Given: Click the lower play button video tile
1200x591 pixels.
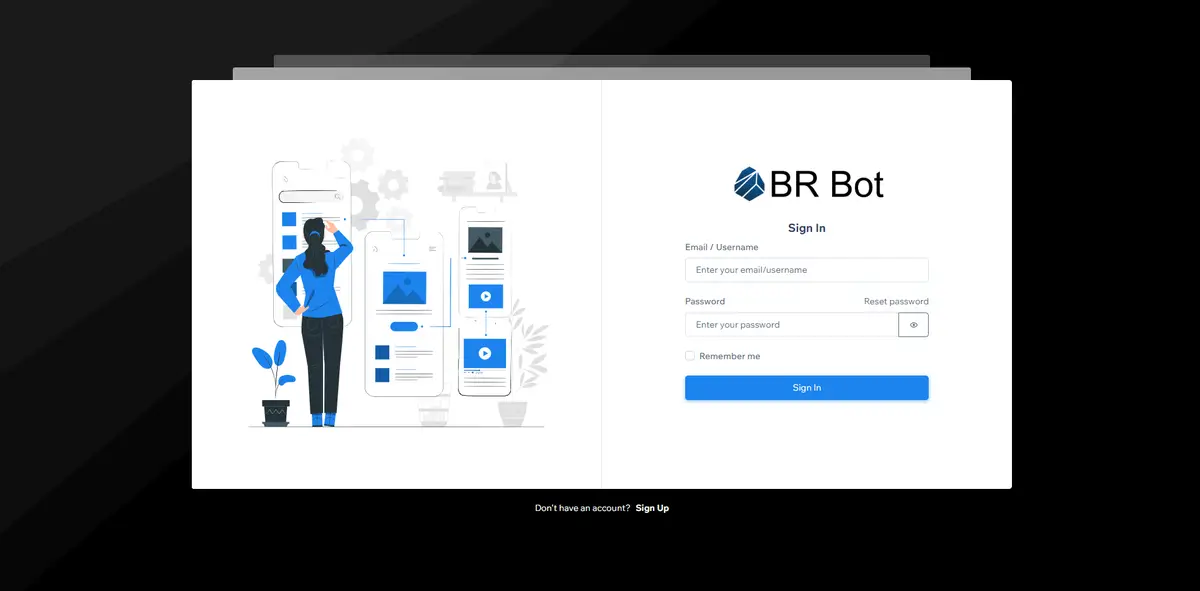Looking at the screenshot, I should tap(485, 353).
